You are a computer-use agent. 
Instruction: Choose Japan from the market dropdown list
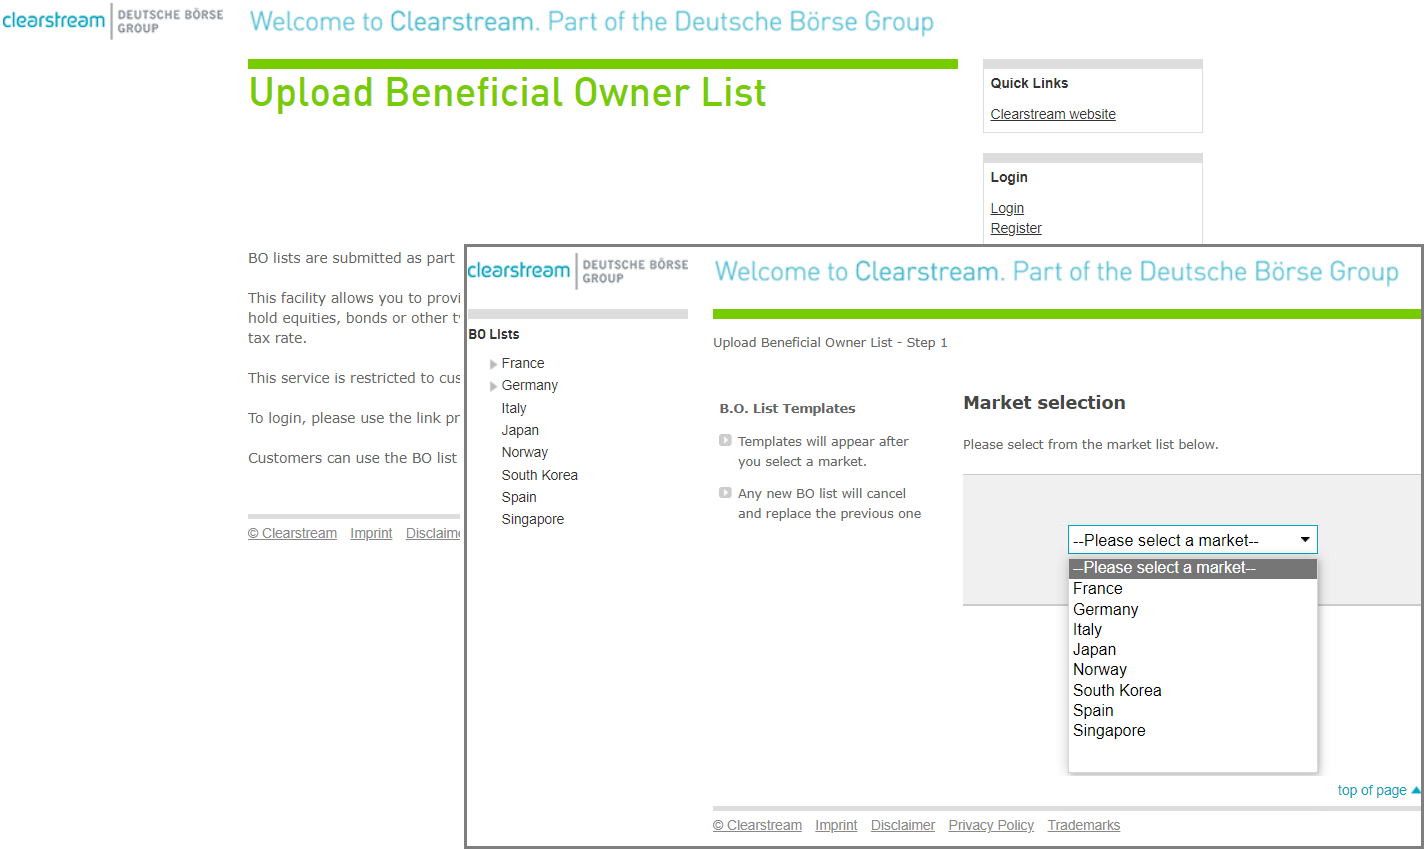(x=1094, y=650)
